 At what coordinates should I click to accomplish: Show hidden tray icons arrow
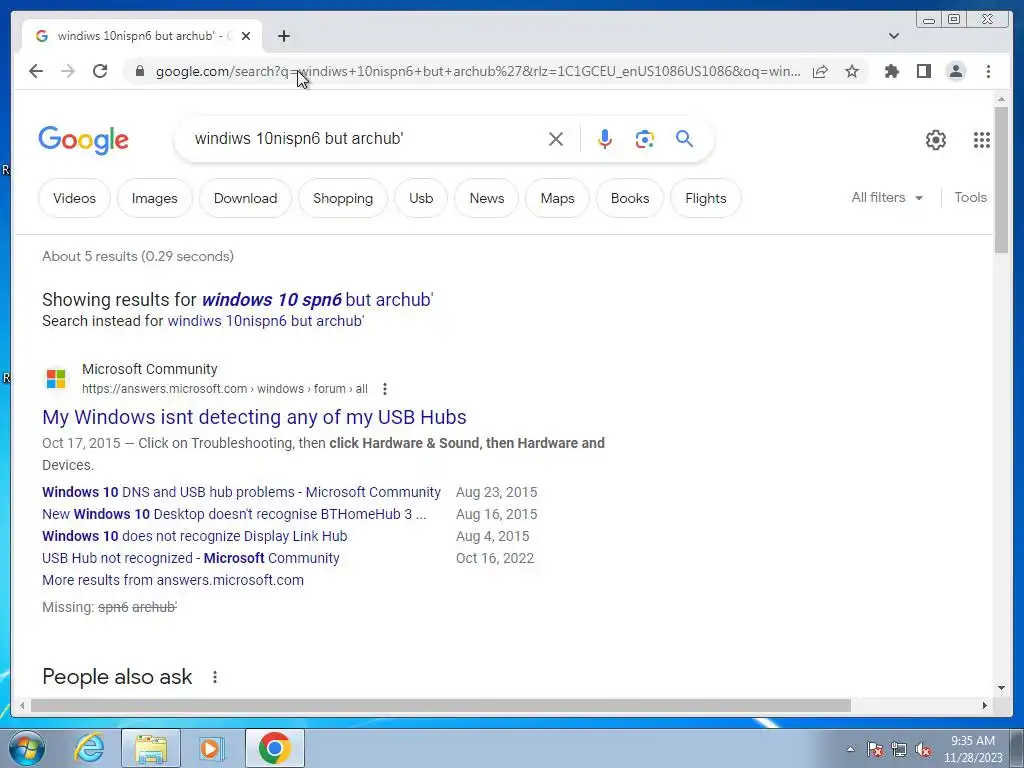click(x=850, y=749)
